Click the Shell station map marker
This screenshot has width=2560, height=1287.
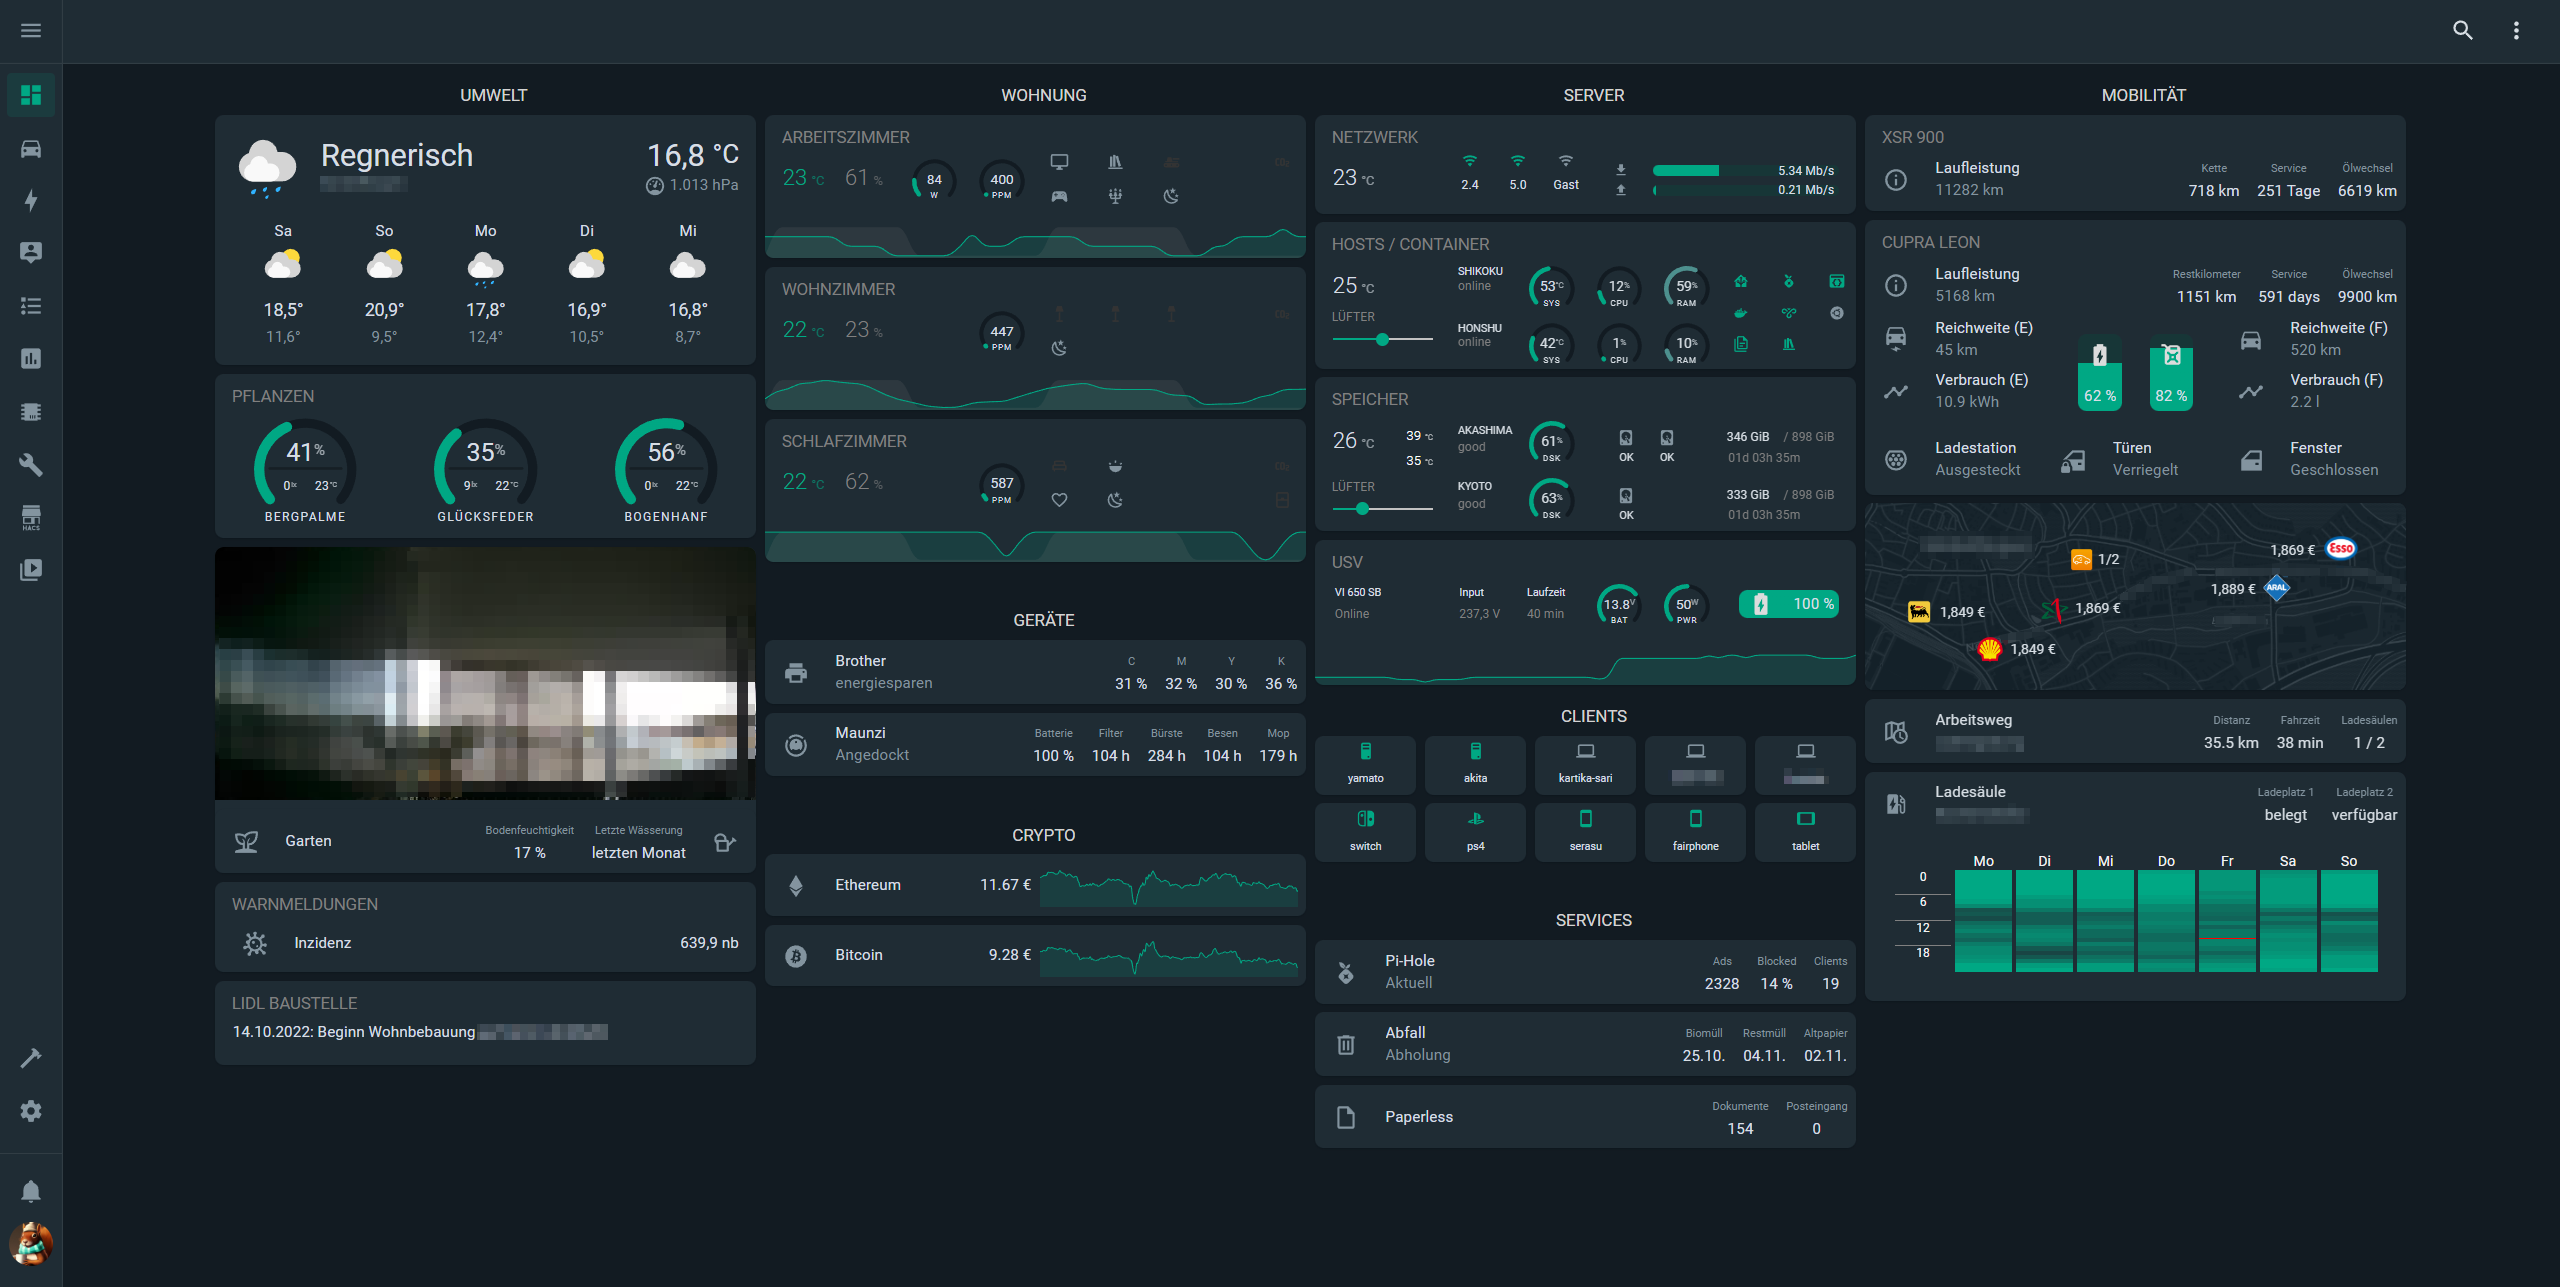[x=1989, y=650]
